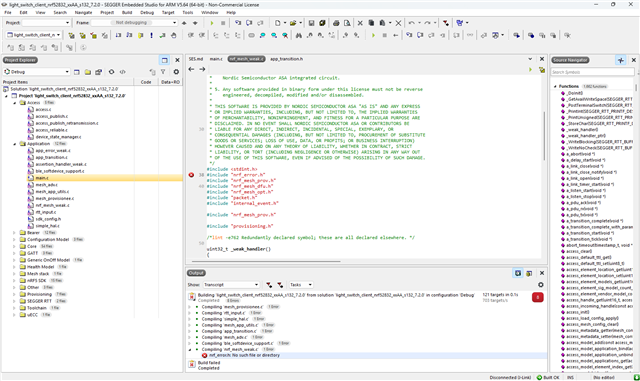Screen dimensions: 640x381
Task: Select main.c in the project tree
Action: (x=42, y=178)
